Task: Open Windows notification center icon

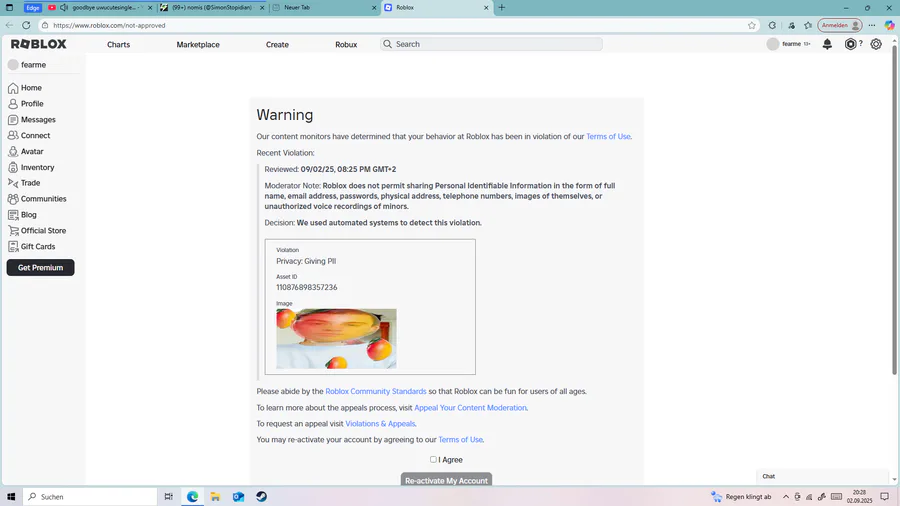Action: [885, 497]
